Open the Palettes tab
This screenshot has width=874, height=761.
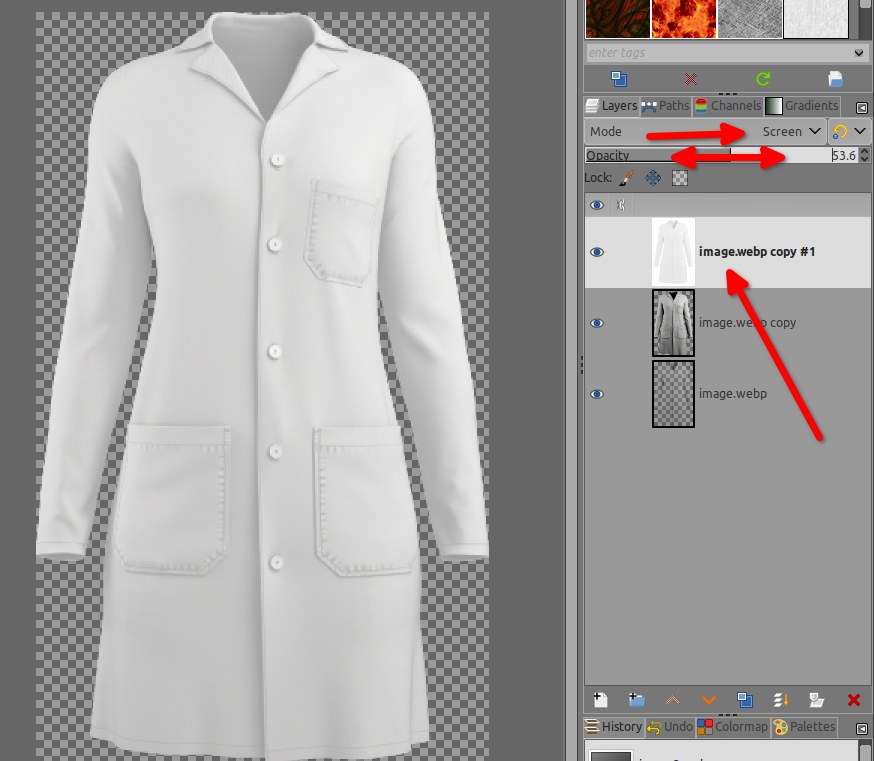(x=804, y=726)
